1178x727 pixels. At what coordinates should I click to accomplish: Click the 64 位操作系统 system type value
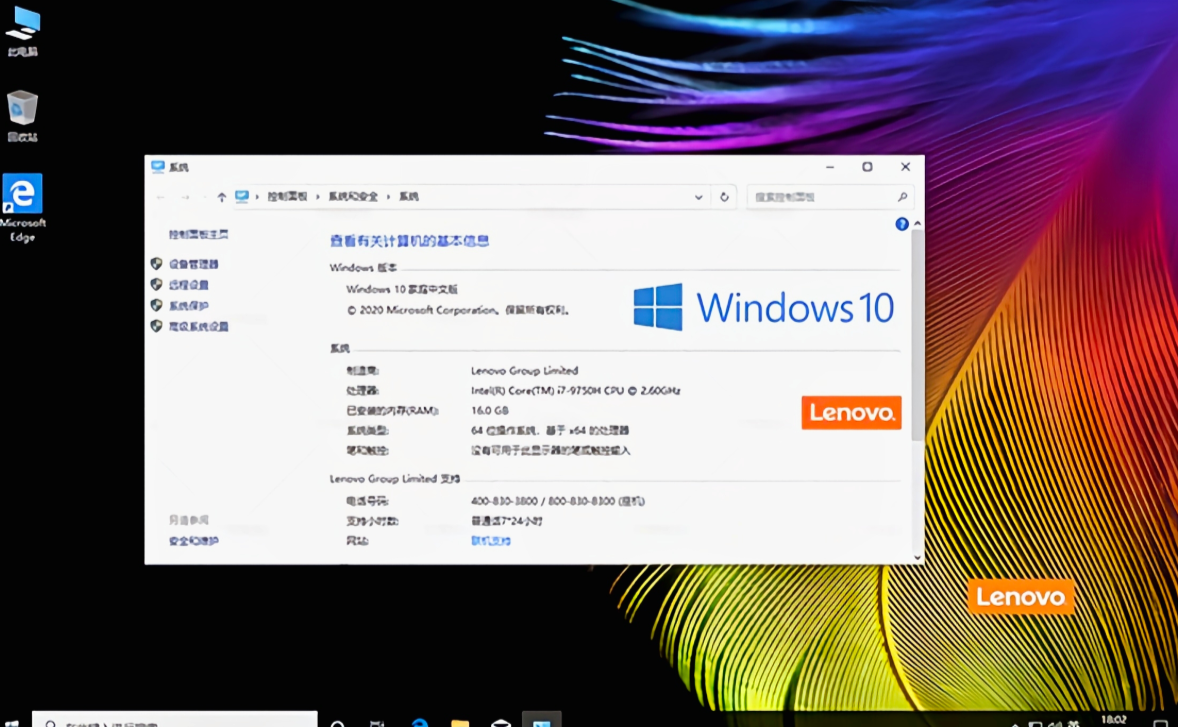tap(550, 430)
